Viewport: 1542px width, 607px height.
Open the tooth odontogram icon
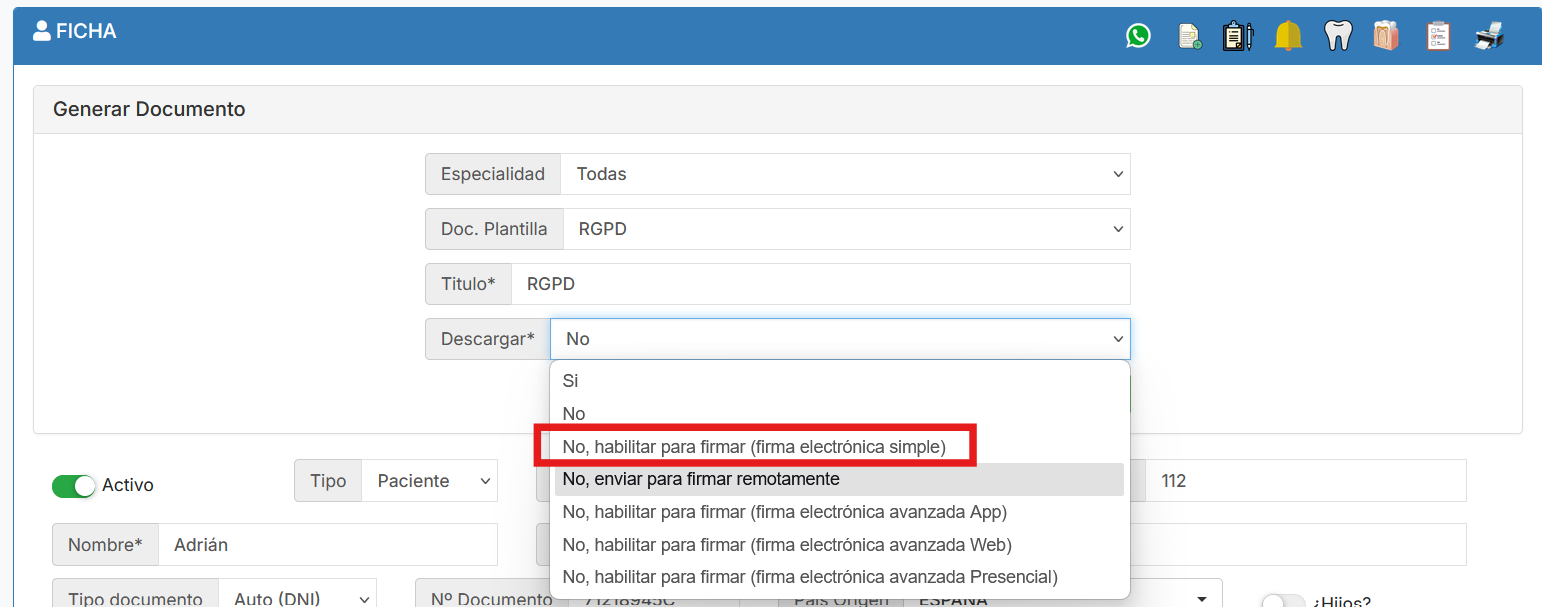tap(1338, 36)
